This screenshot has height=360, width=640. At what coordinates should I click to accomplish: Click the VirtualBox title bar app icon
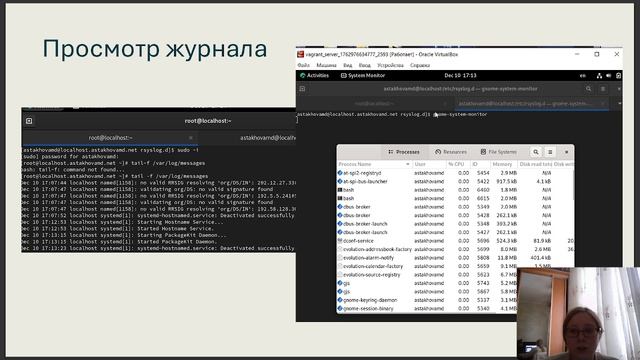pos(300,54)
